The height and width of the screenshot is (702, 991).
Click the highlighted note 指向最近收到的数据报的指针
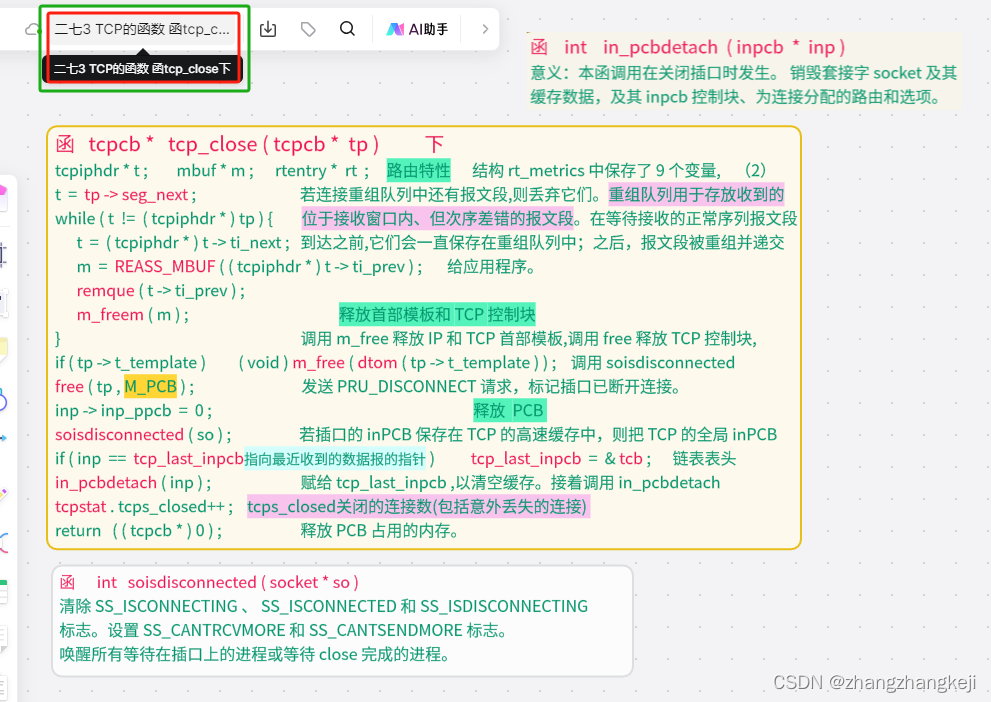pos(335,459)
